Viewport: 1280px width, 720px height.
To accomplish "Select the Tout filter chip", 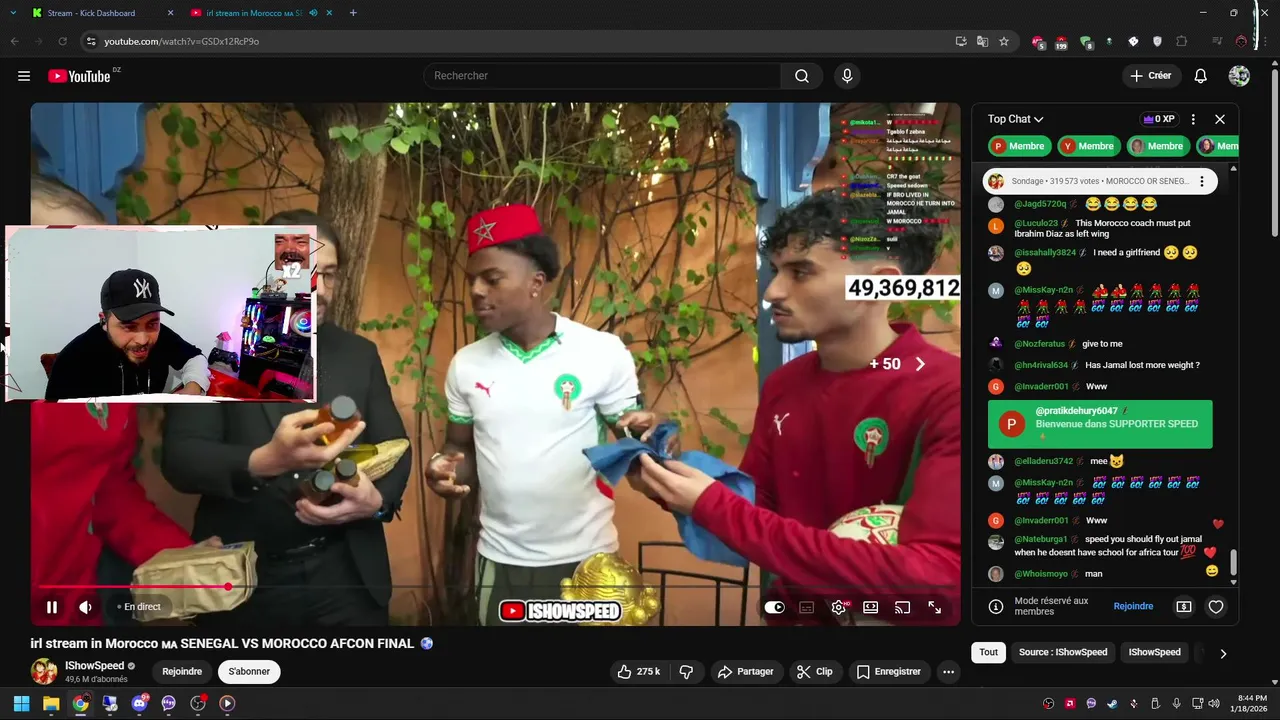I will point(988,652).
